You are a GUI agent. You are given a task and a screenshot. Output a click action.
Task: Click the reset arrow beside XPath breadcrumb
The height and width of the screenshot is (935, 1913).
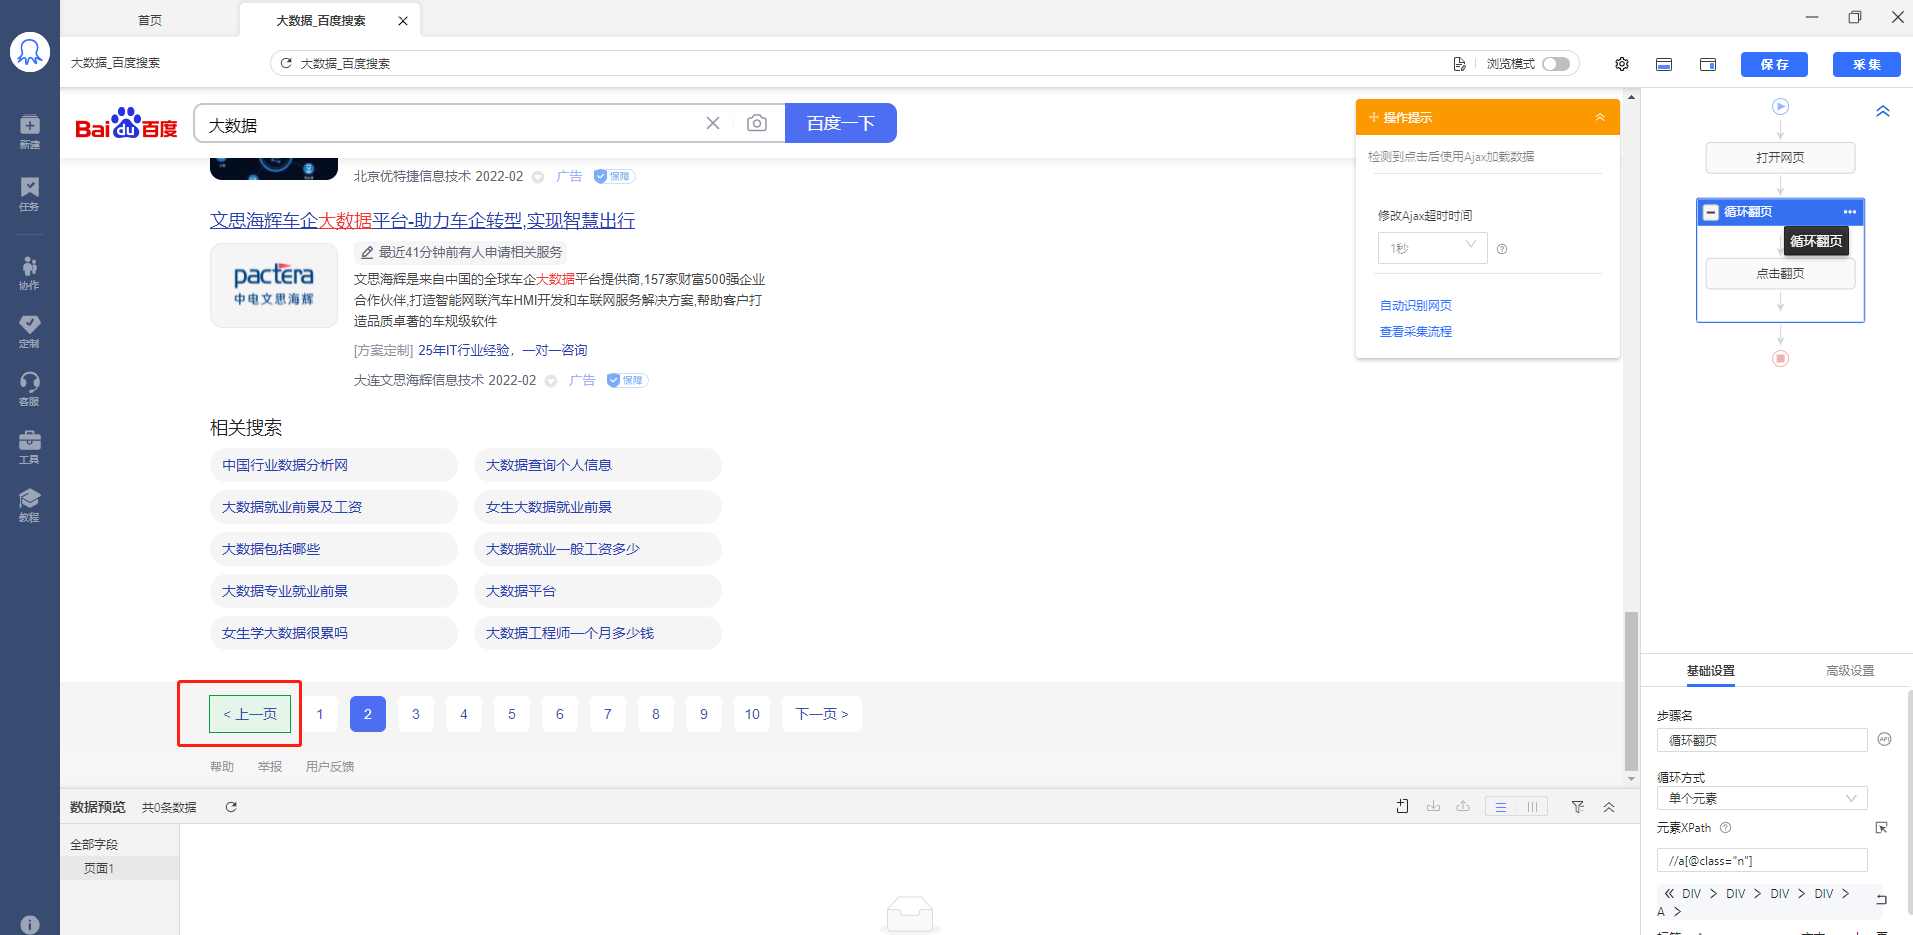click(x=1881, y=899)
